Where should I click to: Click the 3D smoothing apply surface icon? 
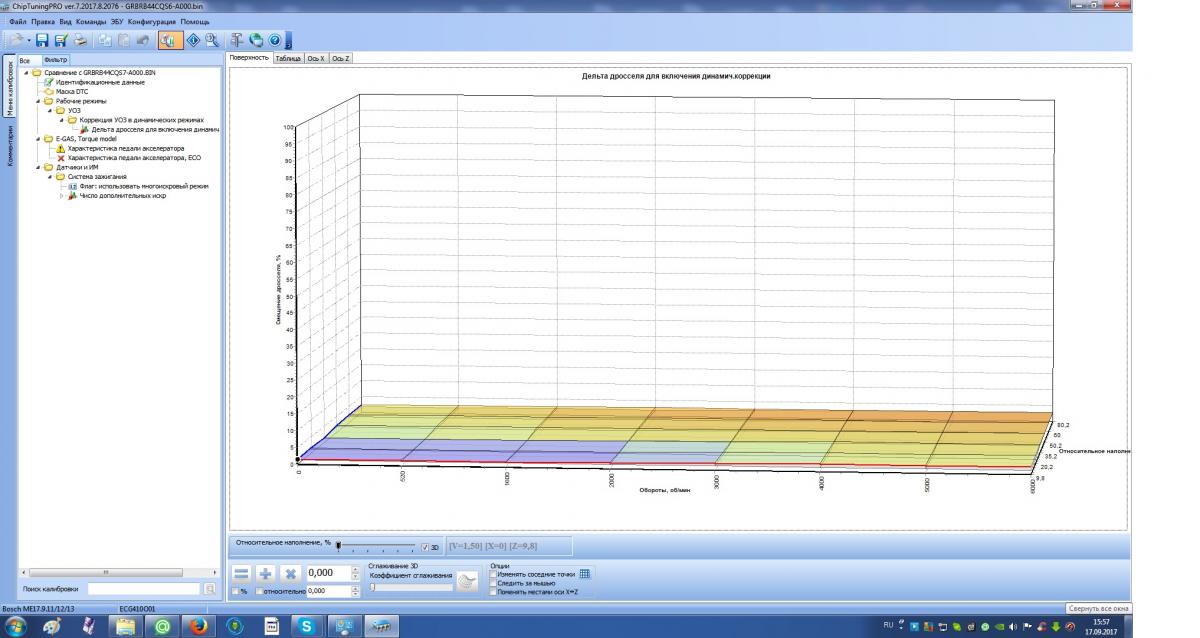(466, 582)
